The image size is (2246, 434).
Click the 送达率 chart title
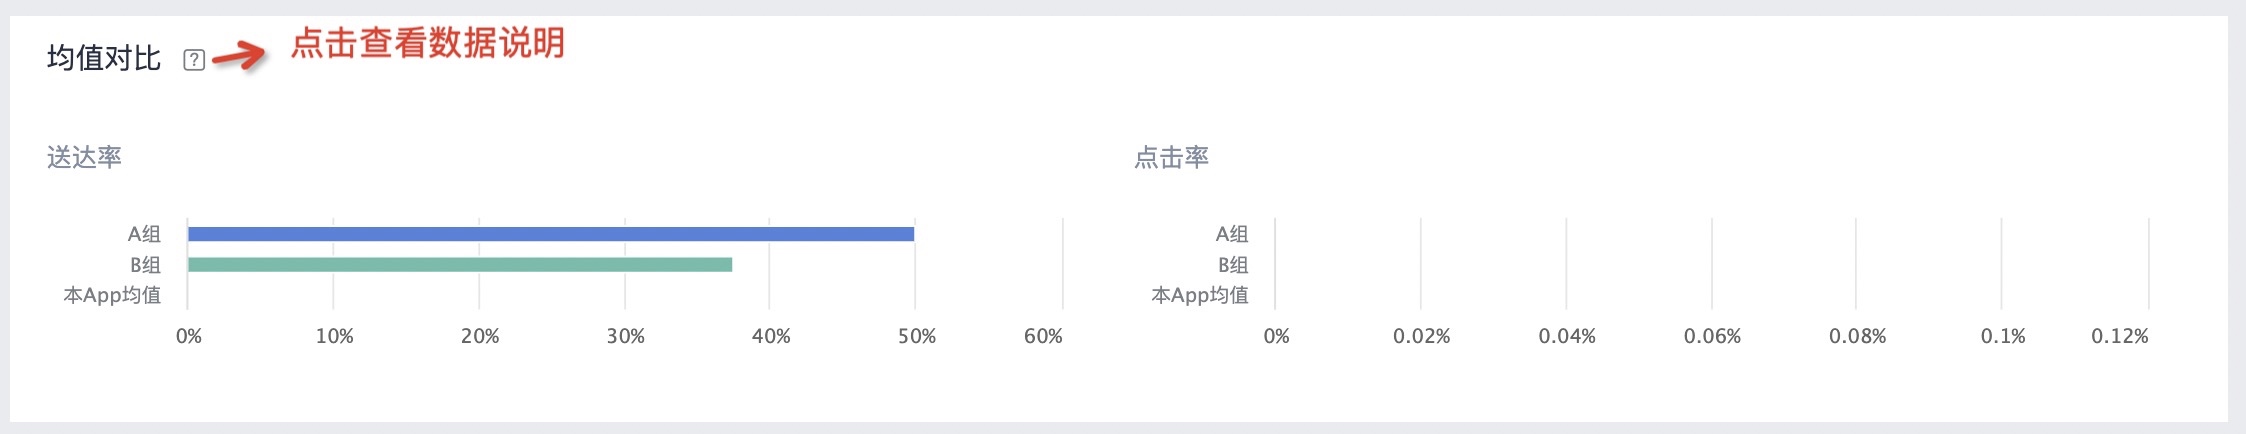(x=84, y=157)
